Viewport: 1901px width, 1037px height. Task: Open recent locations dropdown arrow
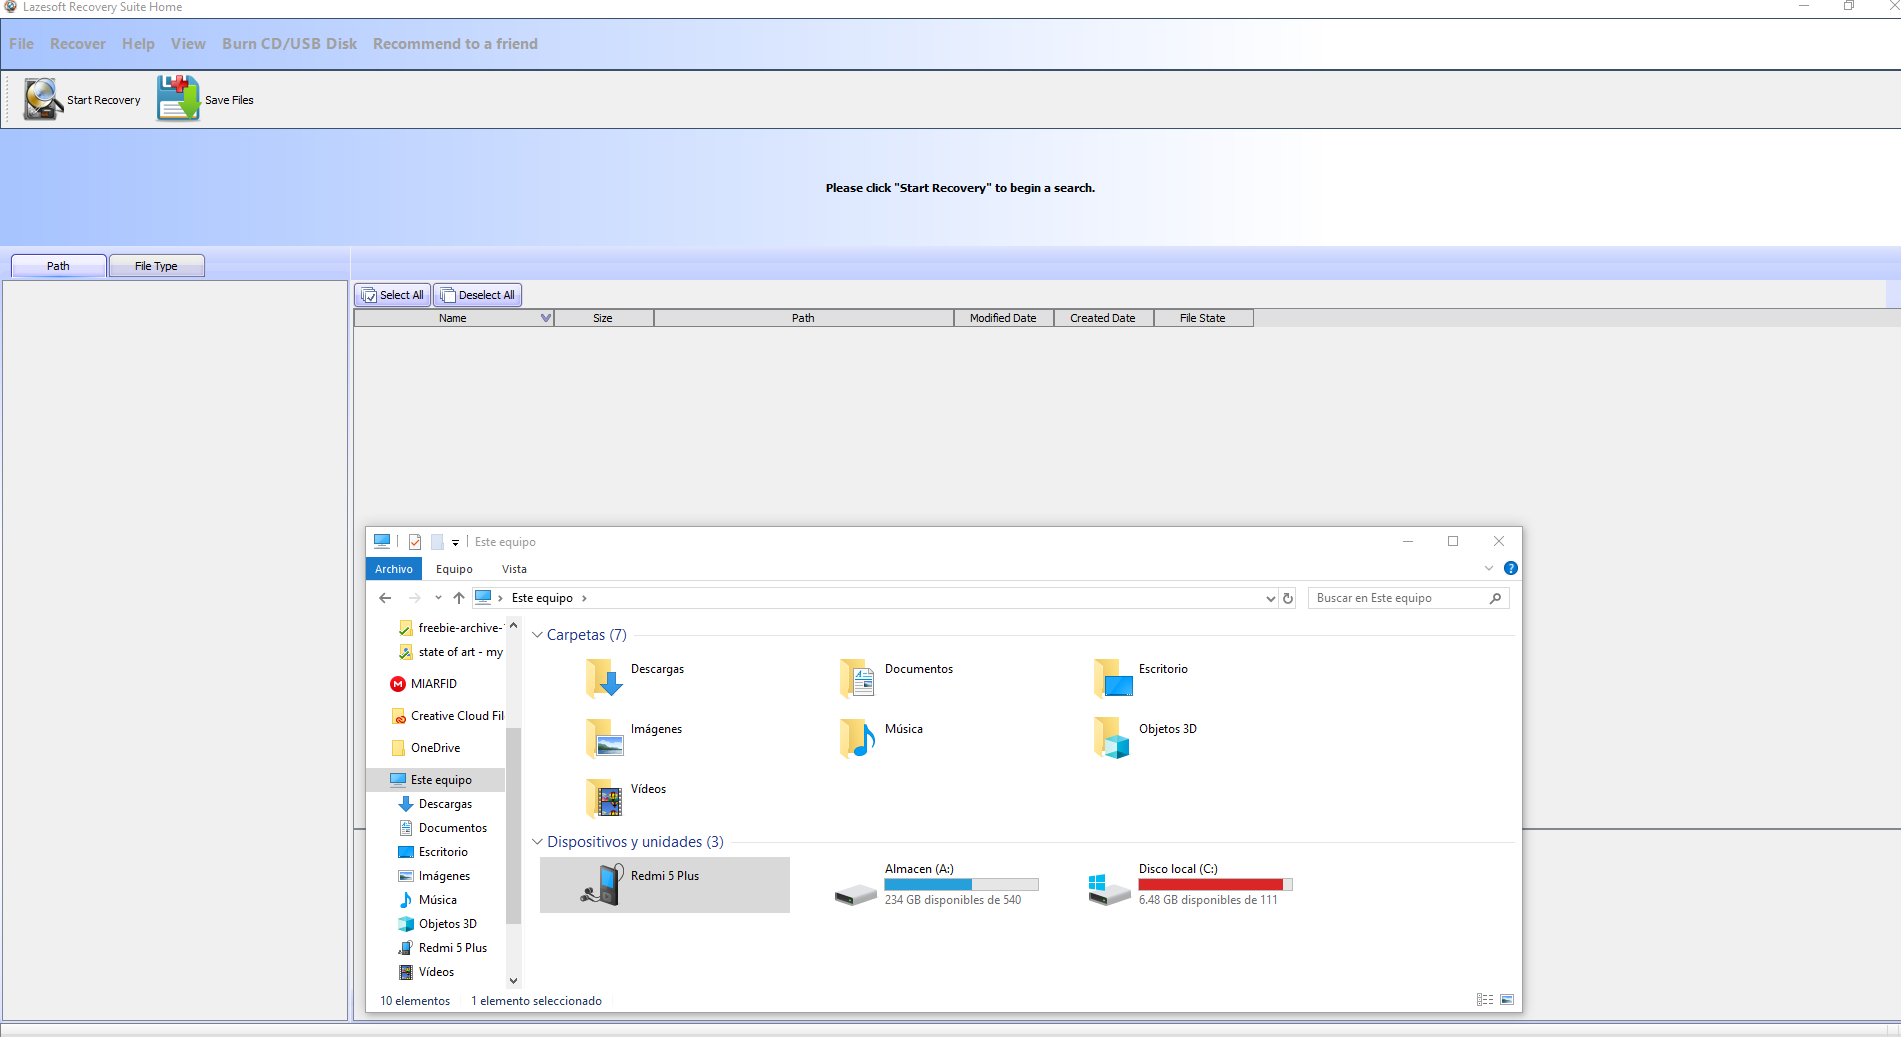438,598
